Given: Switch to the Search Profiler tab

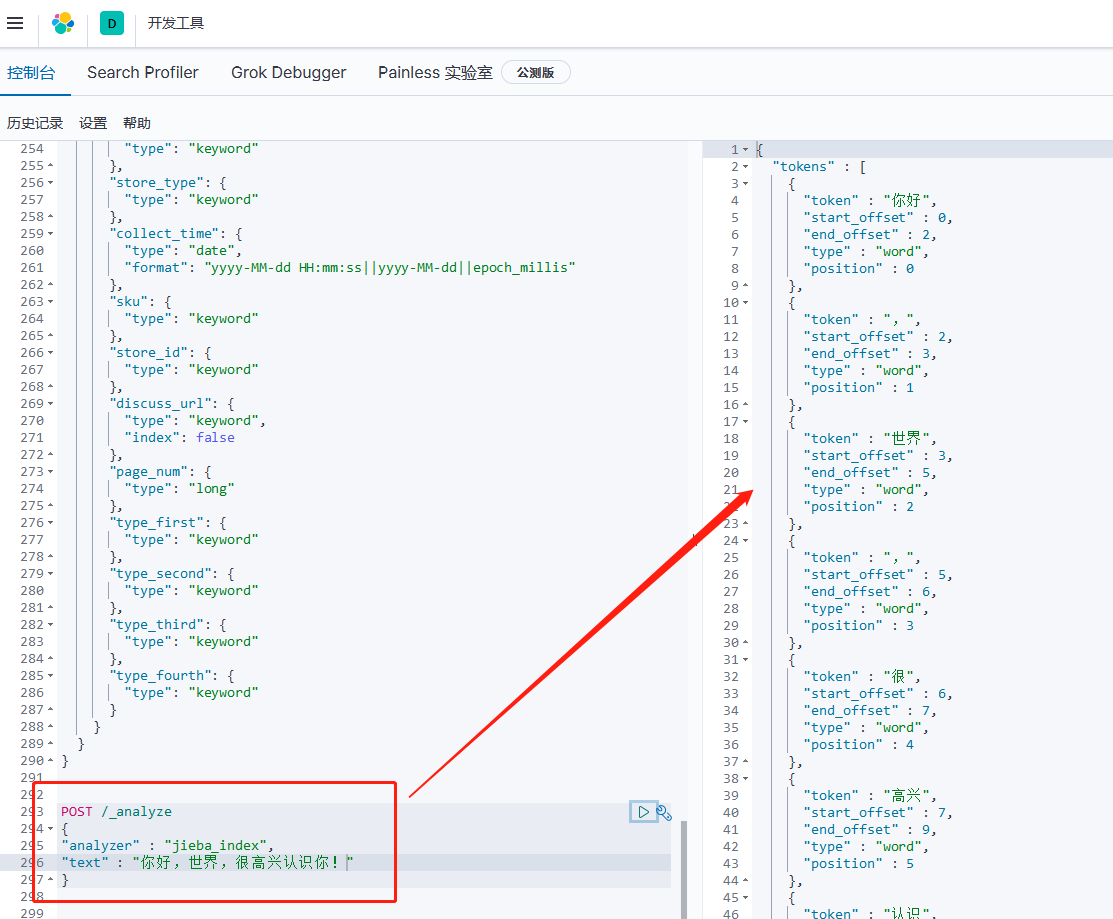Looking at the screenshot, I should (143, 72).
